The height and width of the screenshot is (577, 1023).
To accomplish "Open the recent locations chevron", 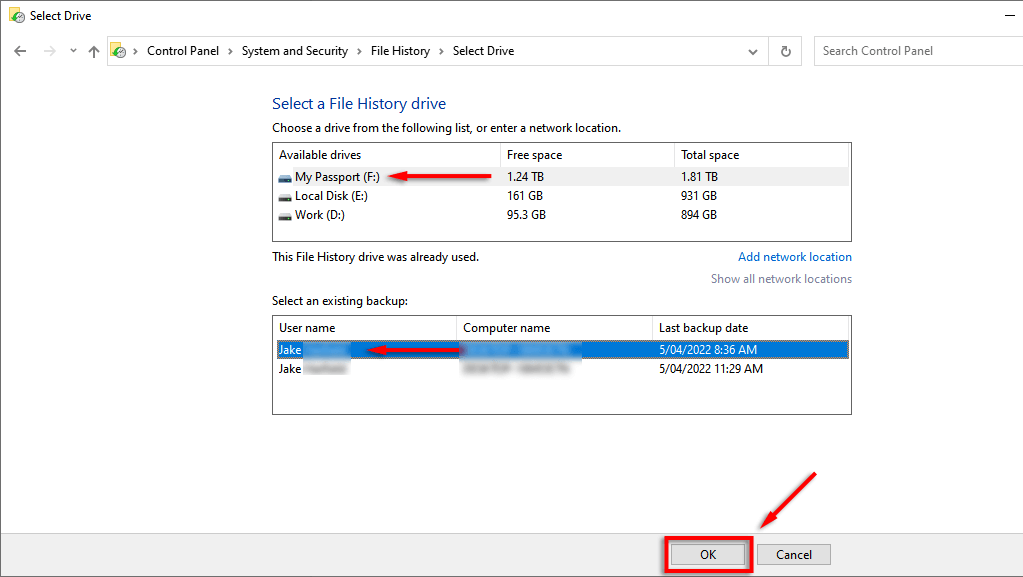I will pos(73,51).
